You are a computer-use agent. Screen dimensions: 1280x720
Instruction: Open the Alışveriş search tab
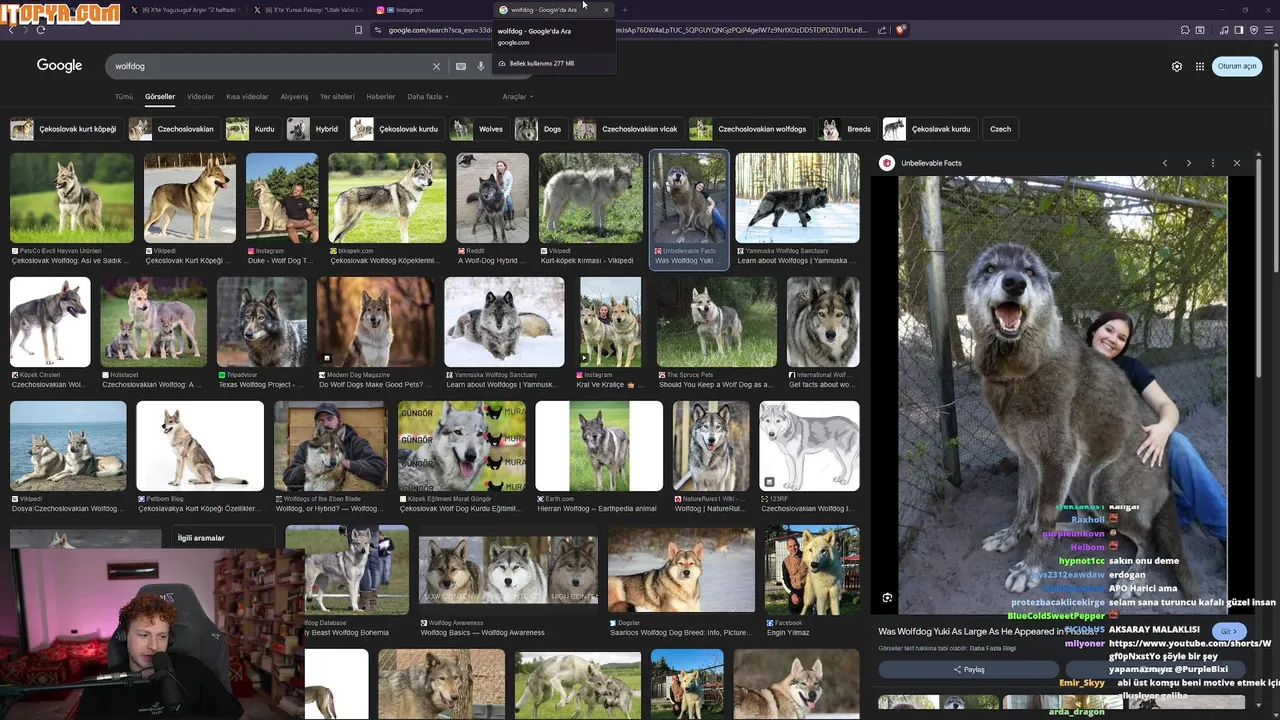coord(294,97)
